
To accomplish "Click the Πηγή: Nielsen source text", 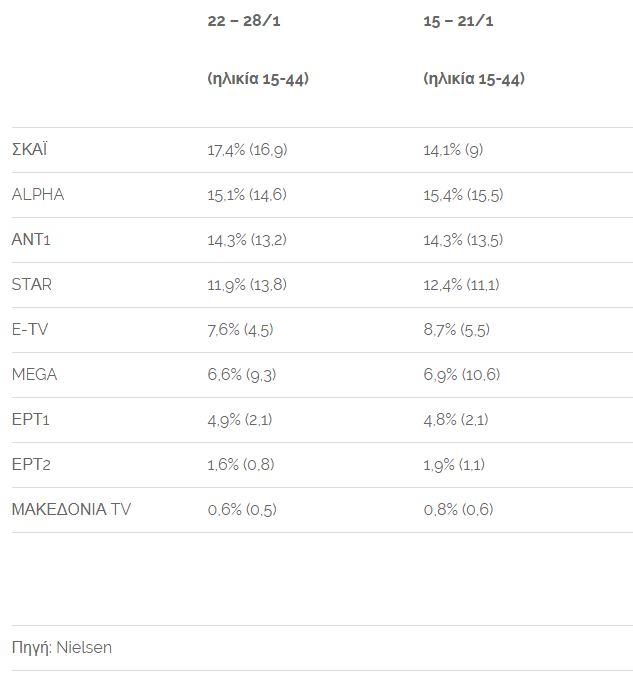I will [62, 648].
